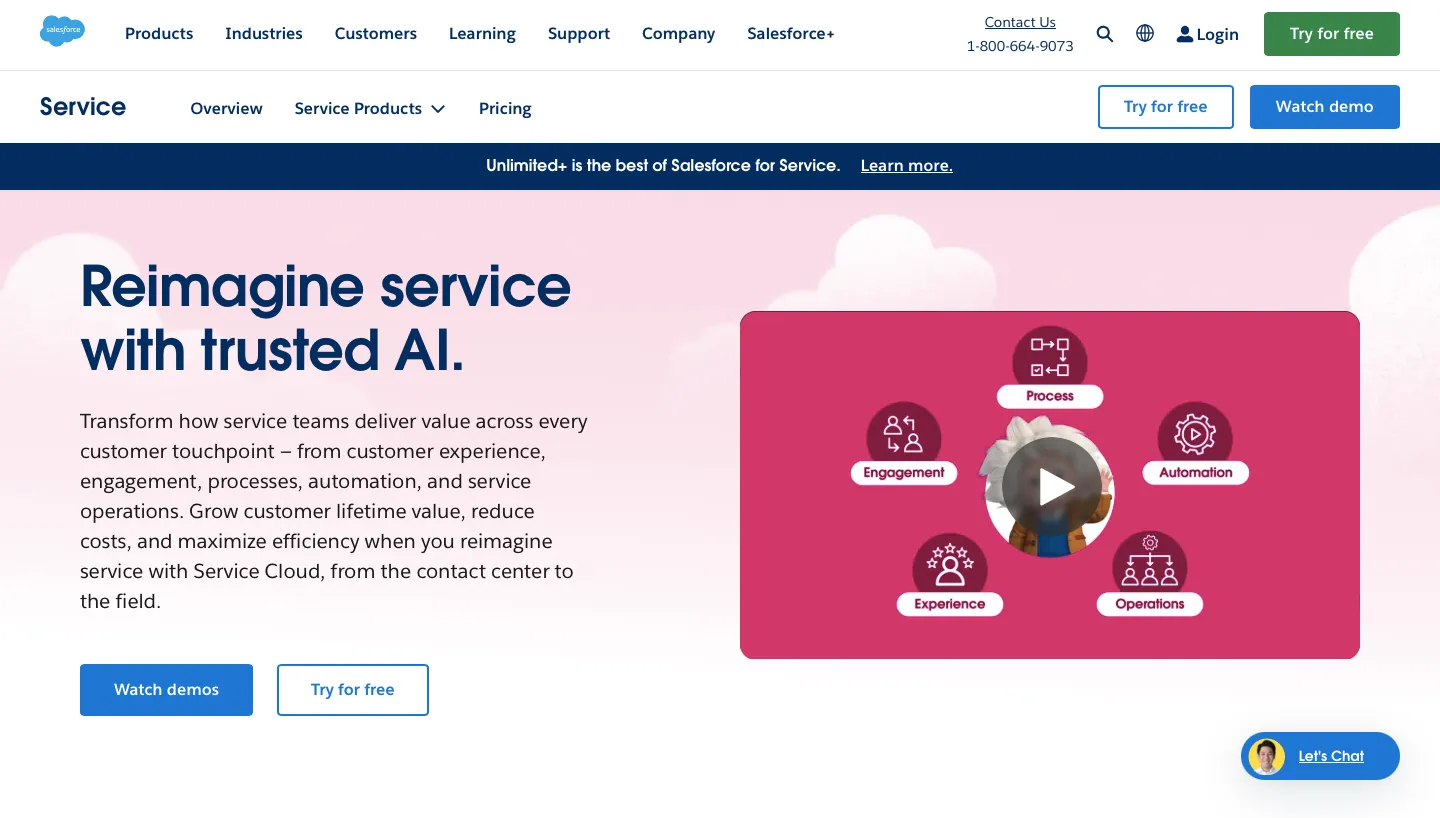Click the chat agent avatar icon
The height and width of the screenshot is (818, 1440).
click(1266, 756)
